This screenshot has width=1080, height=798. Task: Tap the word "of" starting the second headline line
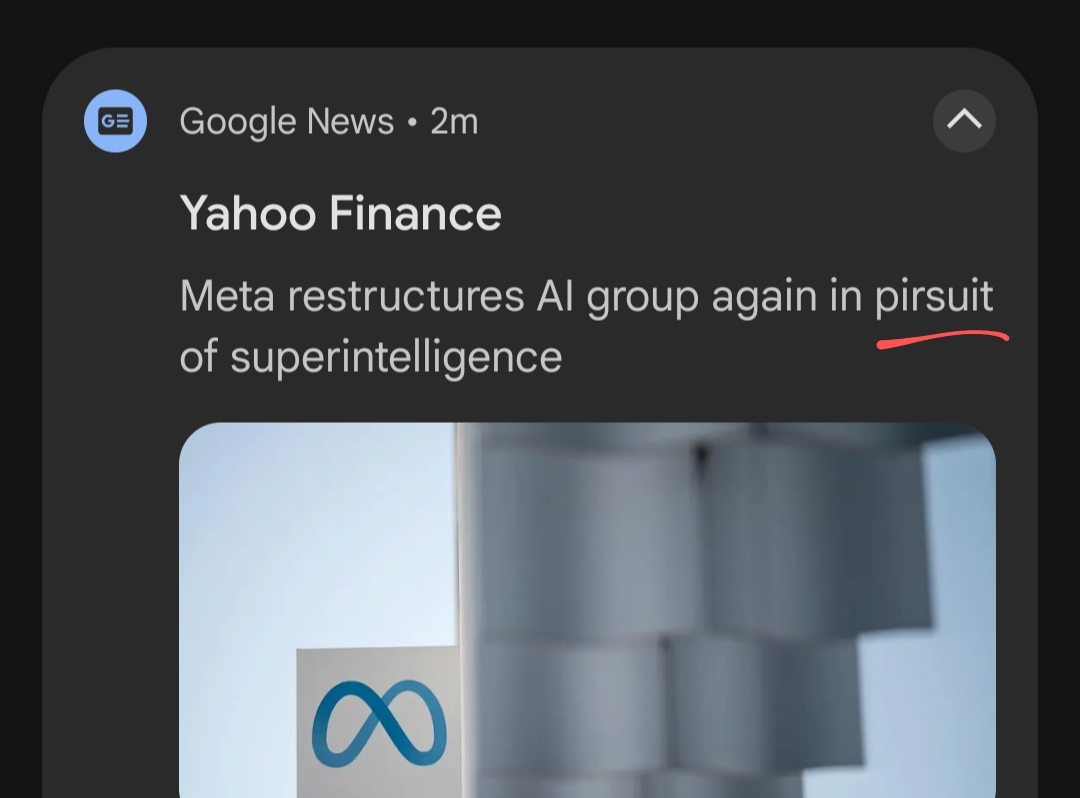click(x=198, y=357)
